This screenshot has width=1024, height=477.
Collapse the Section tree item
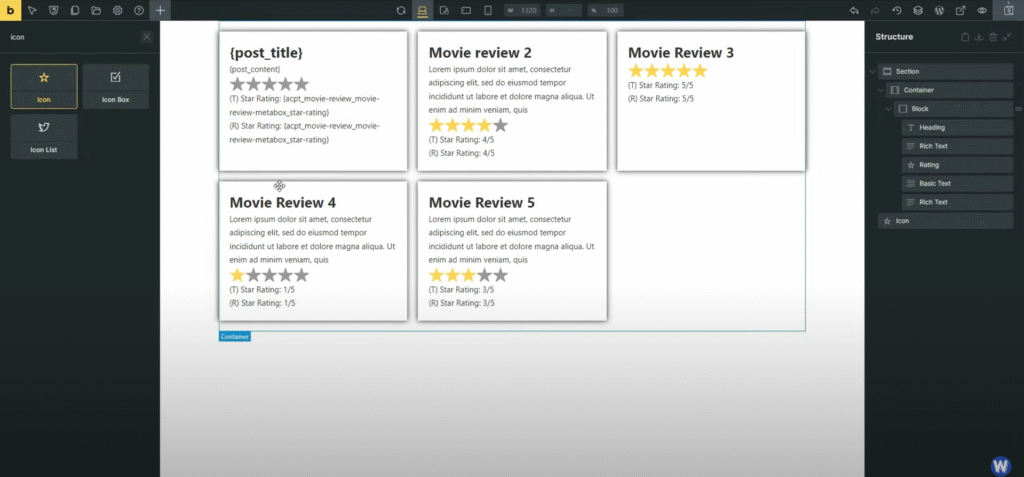coord(872,72)
